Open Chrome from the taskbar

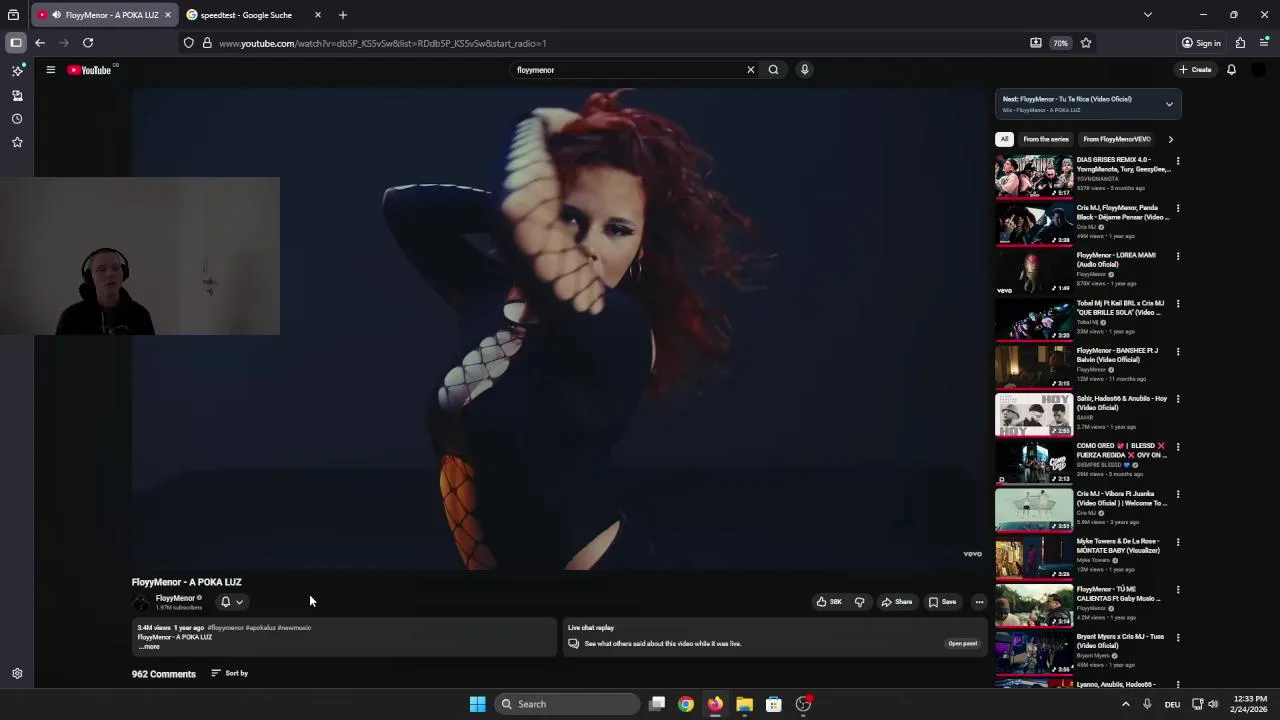point(686,704)
